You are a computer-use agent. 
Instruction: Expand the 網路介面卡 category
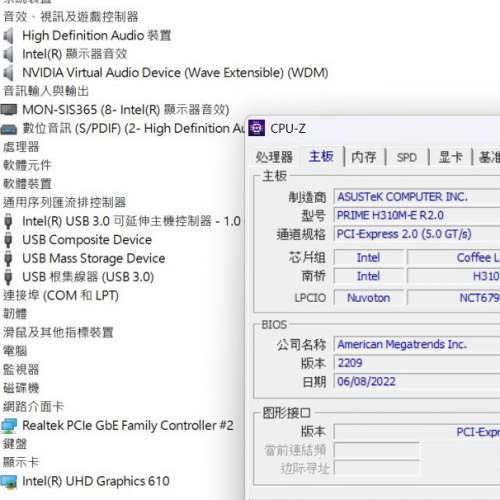tap(33, 407)
